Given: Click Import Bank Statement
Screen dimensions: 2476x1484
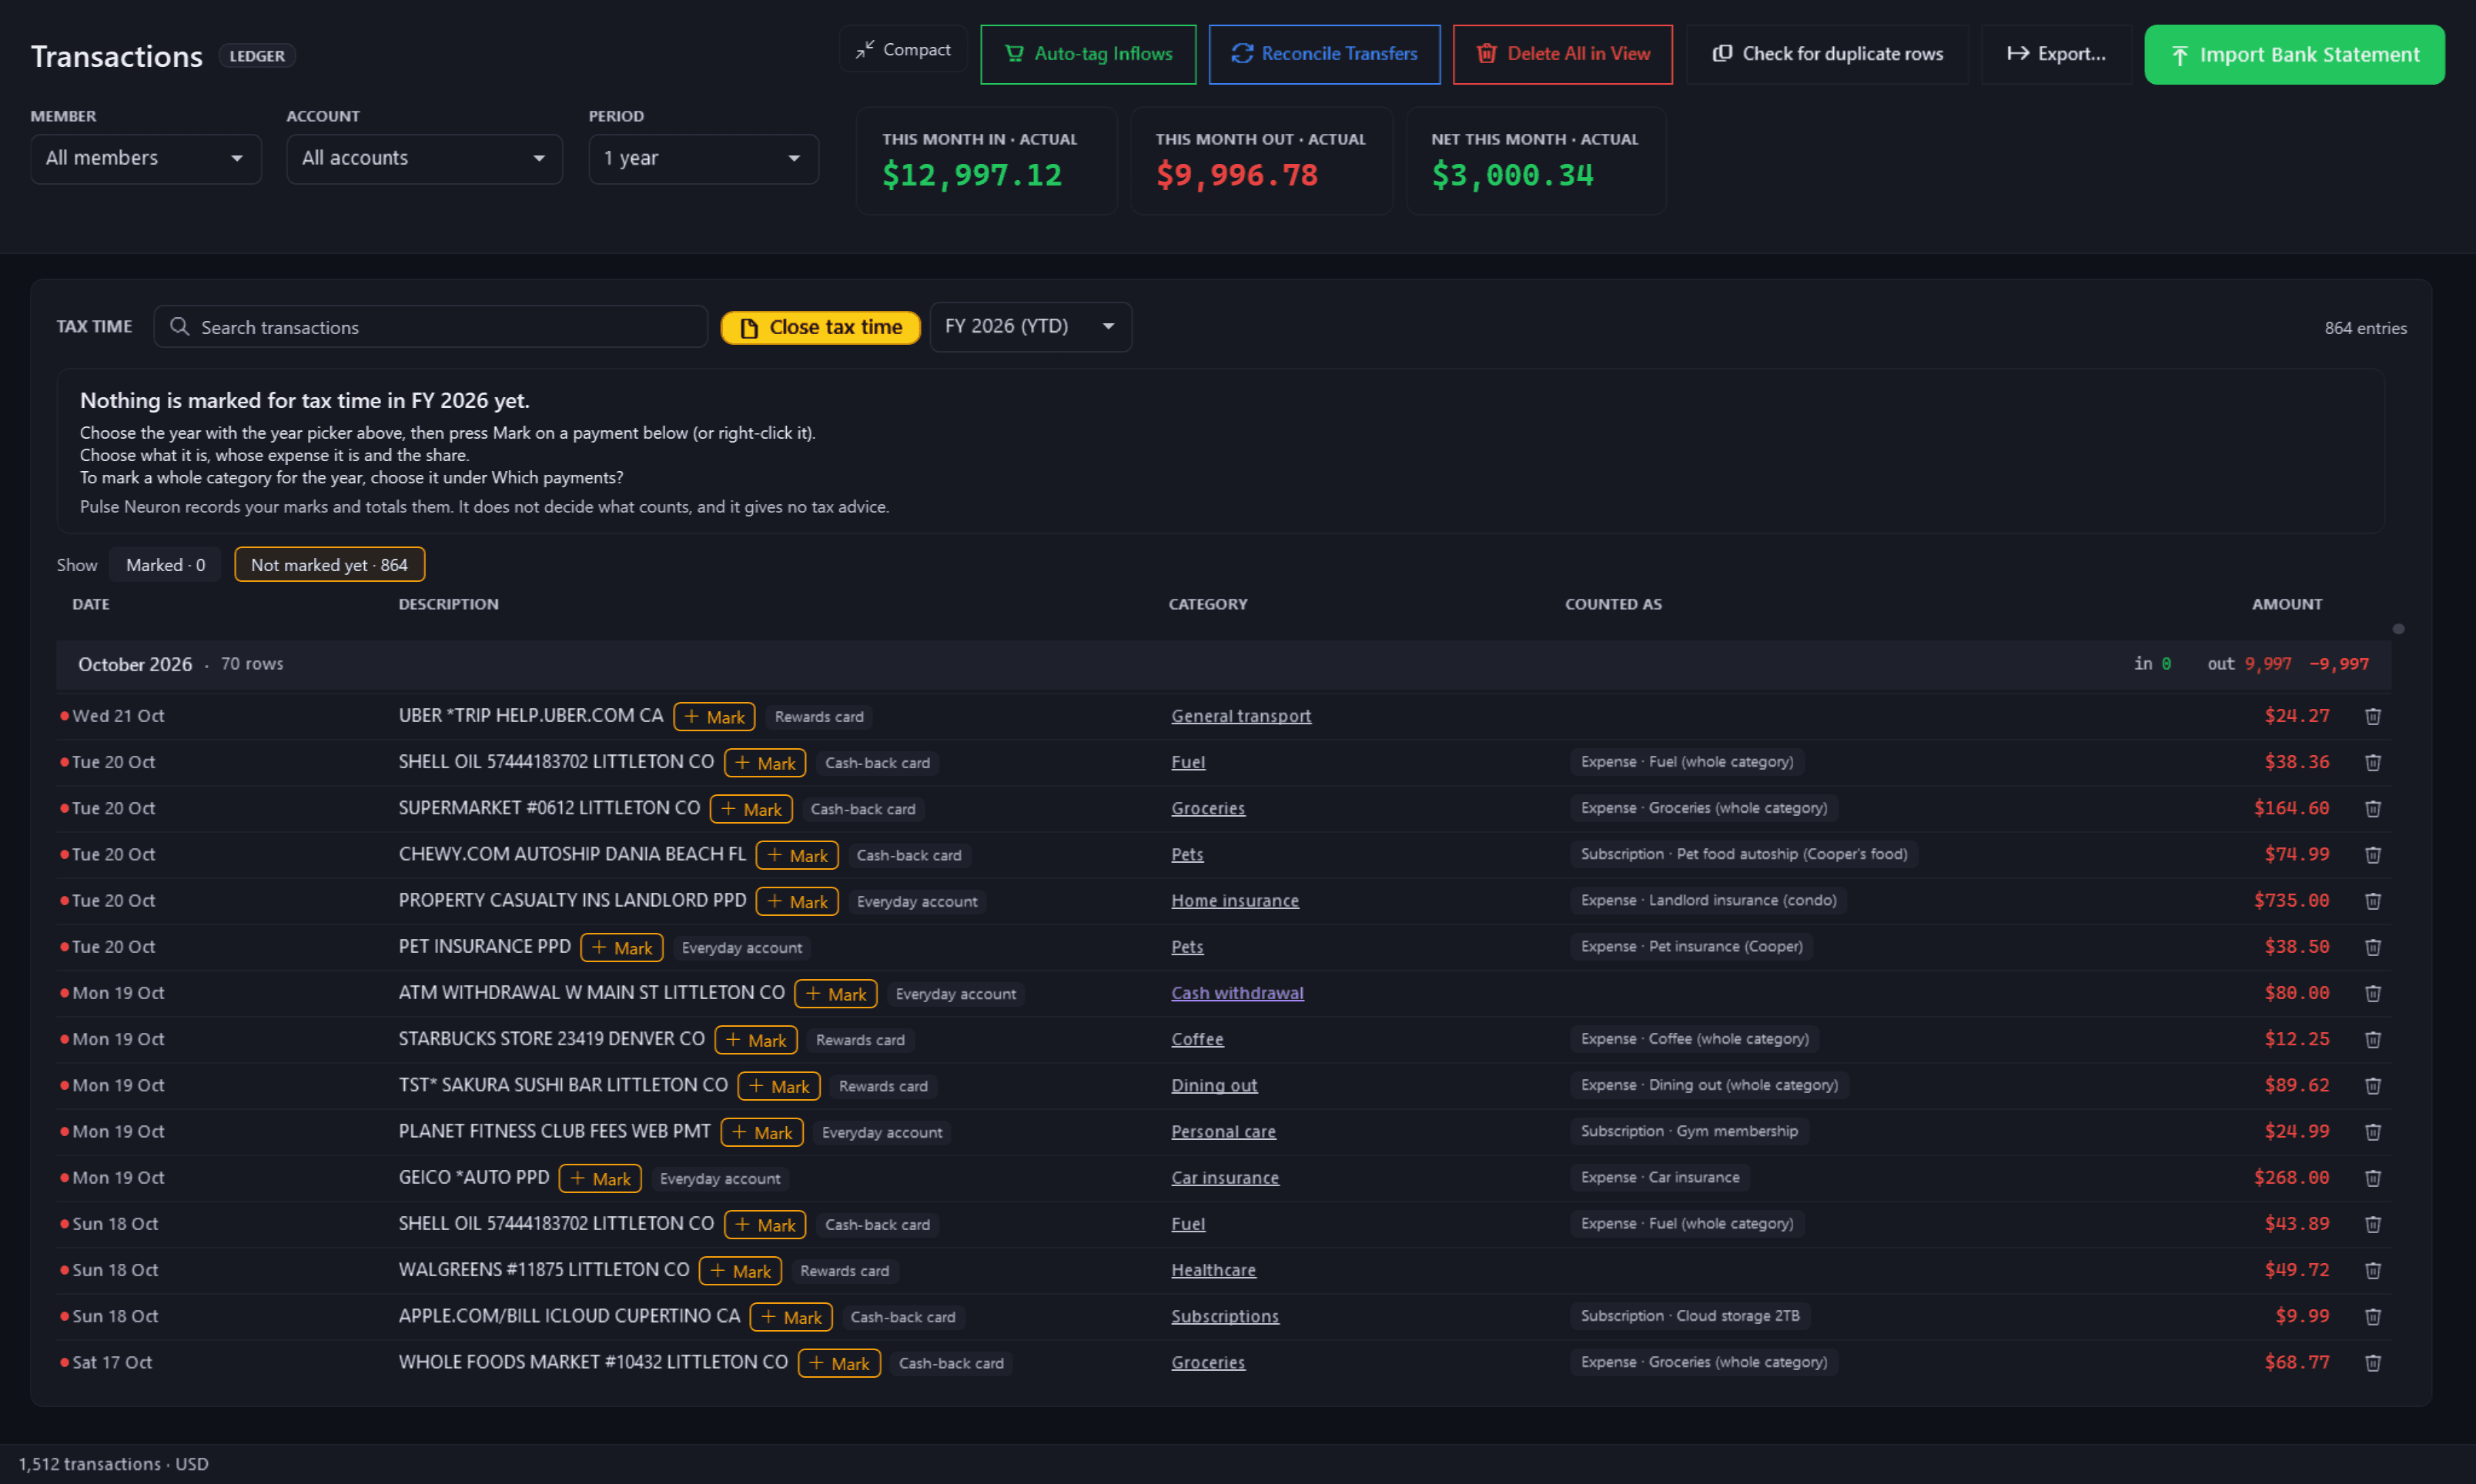Looking at the screenshot, I should pyautogui.click(x=2294, y=54).
